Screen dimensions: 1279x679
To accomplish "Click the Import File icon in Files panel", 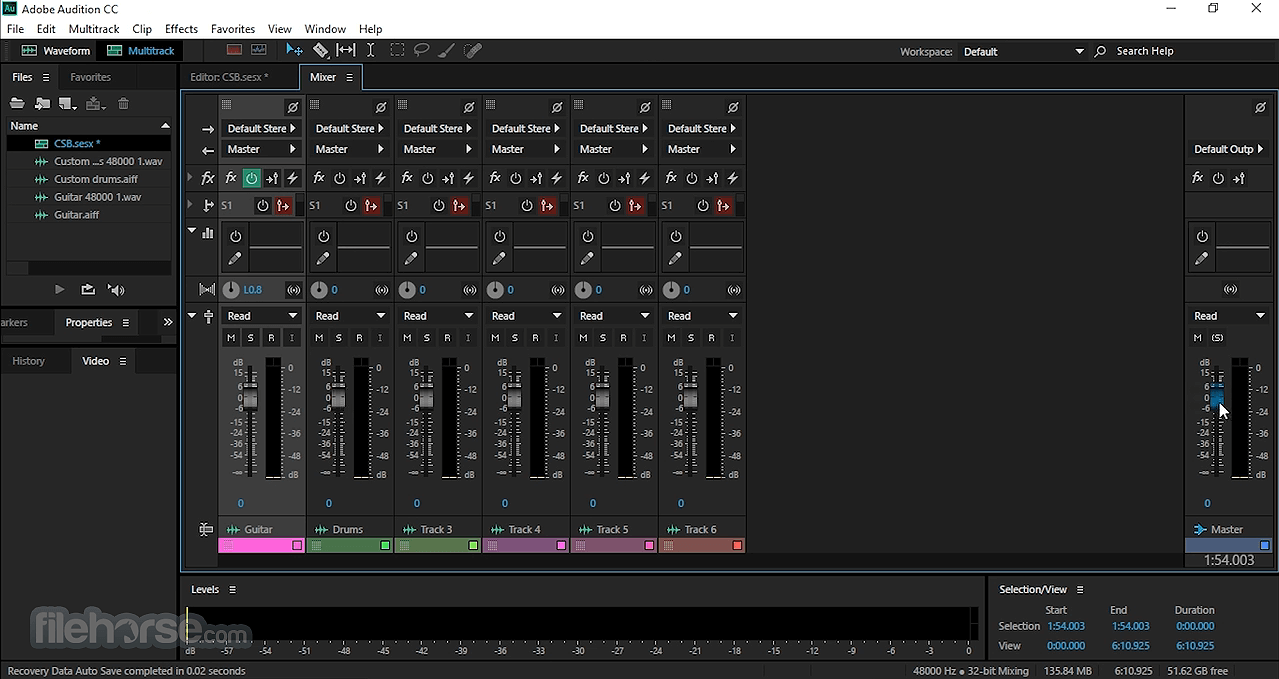I will click(x=42, y=103).
